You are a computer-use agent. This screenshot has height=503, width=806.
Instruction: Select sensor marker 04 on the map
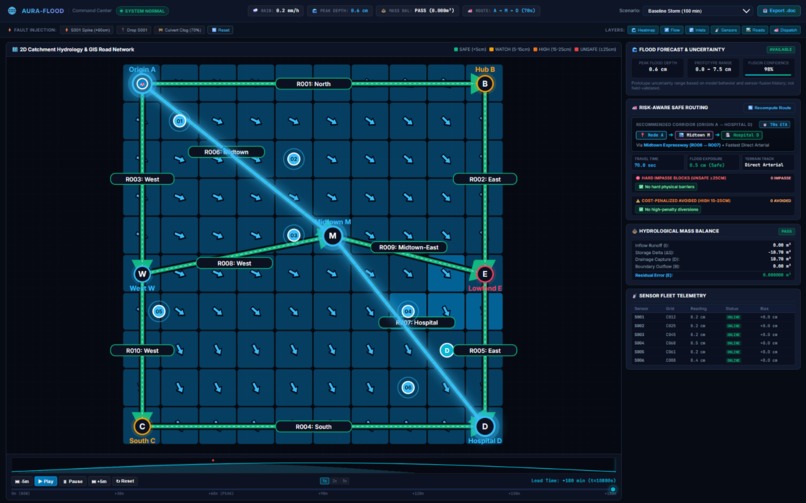pyautogui.click(x=408, y=311)
